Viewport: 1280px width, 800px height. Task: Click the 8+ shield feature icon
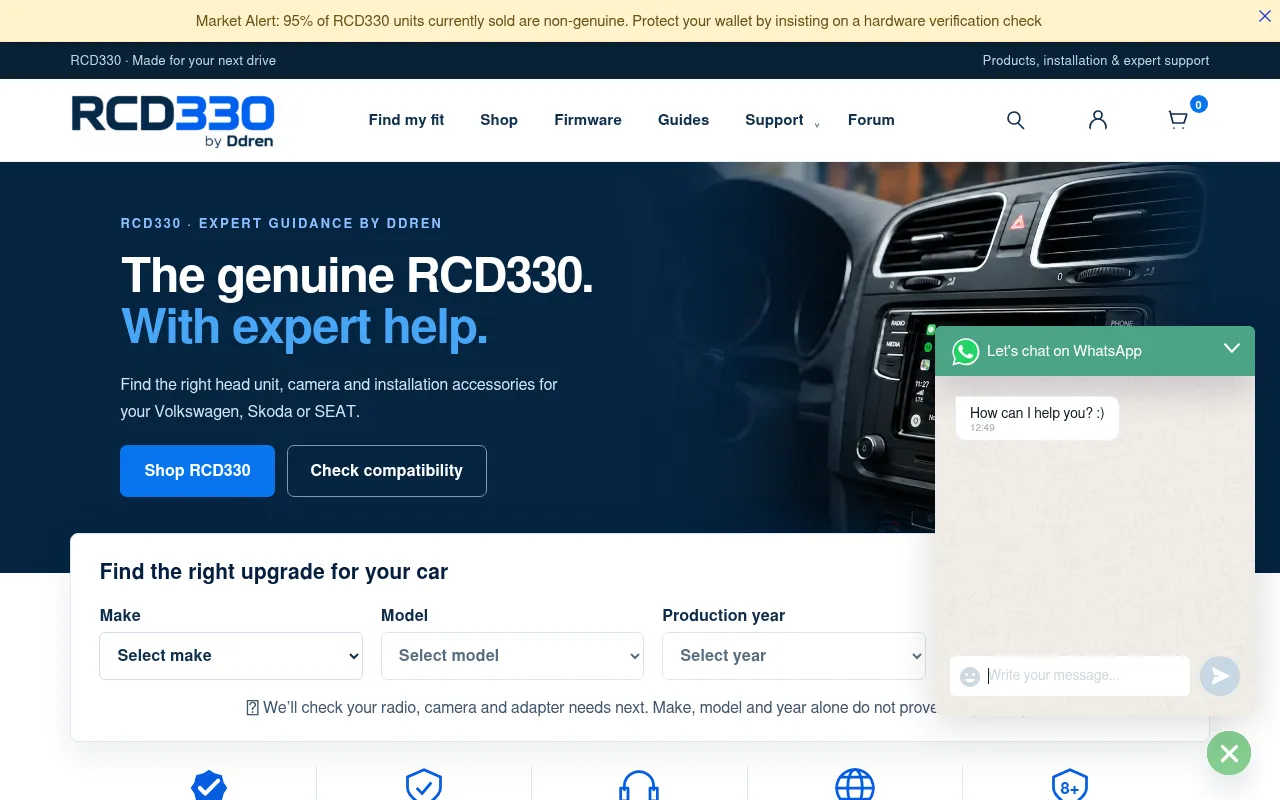coord(1070,786)
